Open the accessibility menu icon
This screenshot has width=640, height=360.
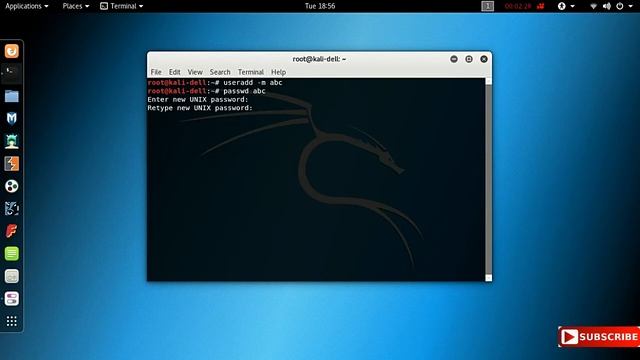[562, 6]
